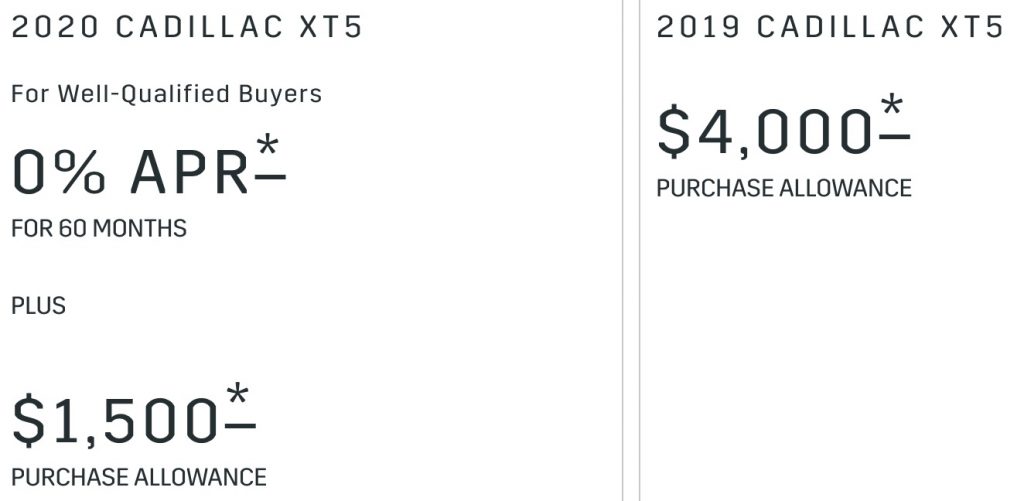
Task: Click PURCHASE ALLOWANCE under $4,000
Action: [x=784, y=188]
